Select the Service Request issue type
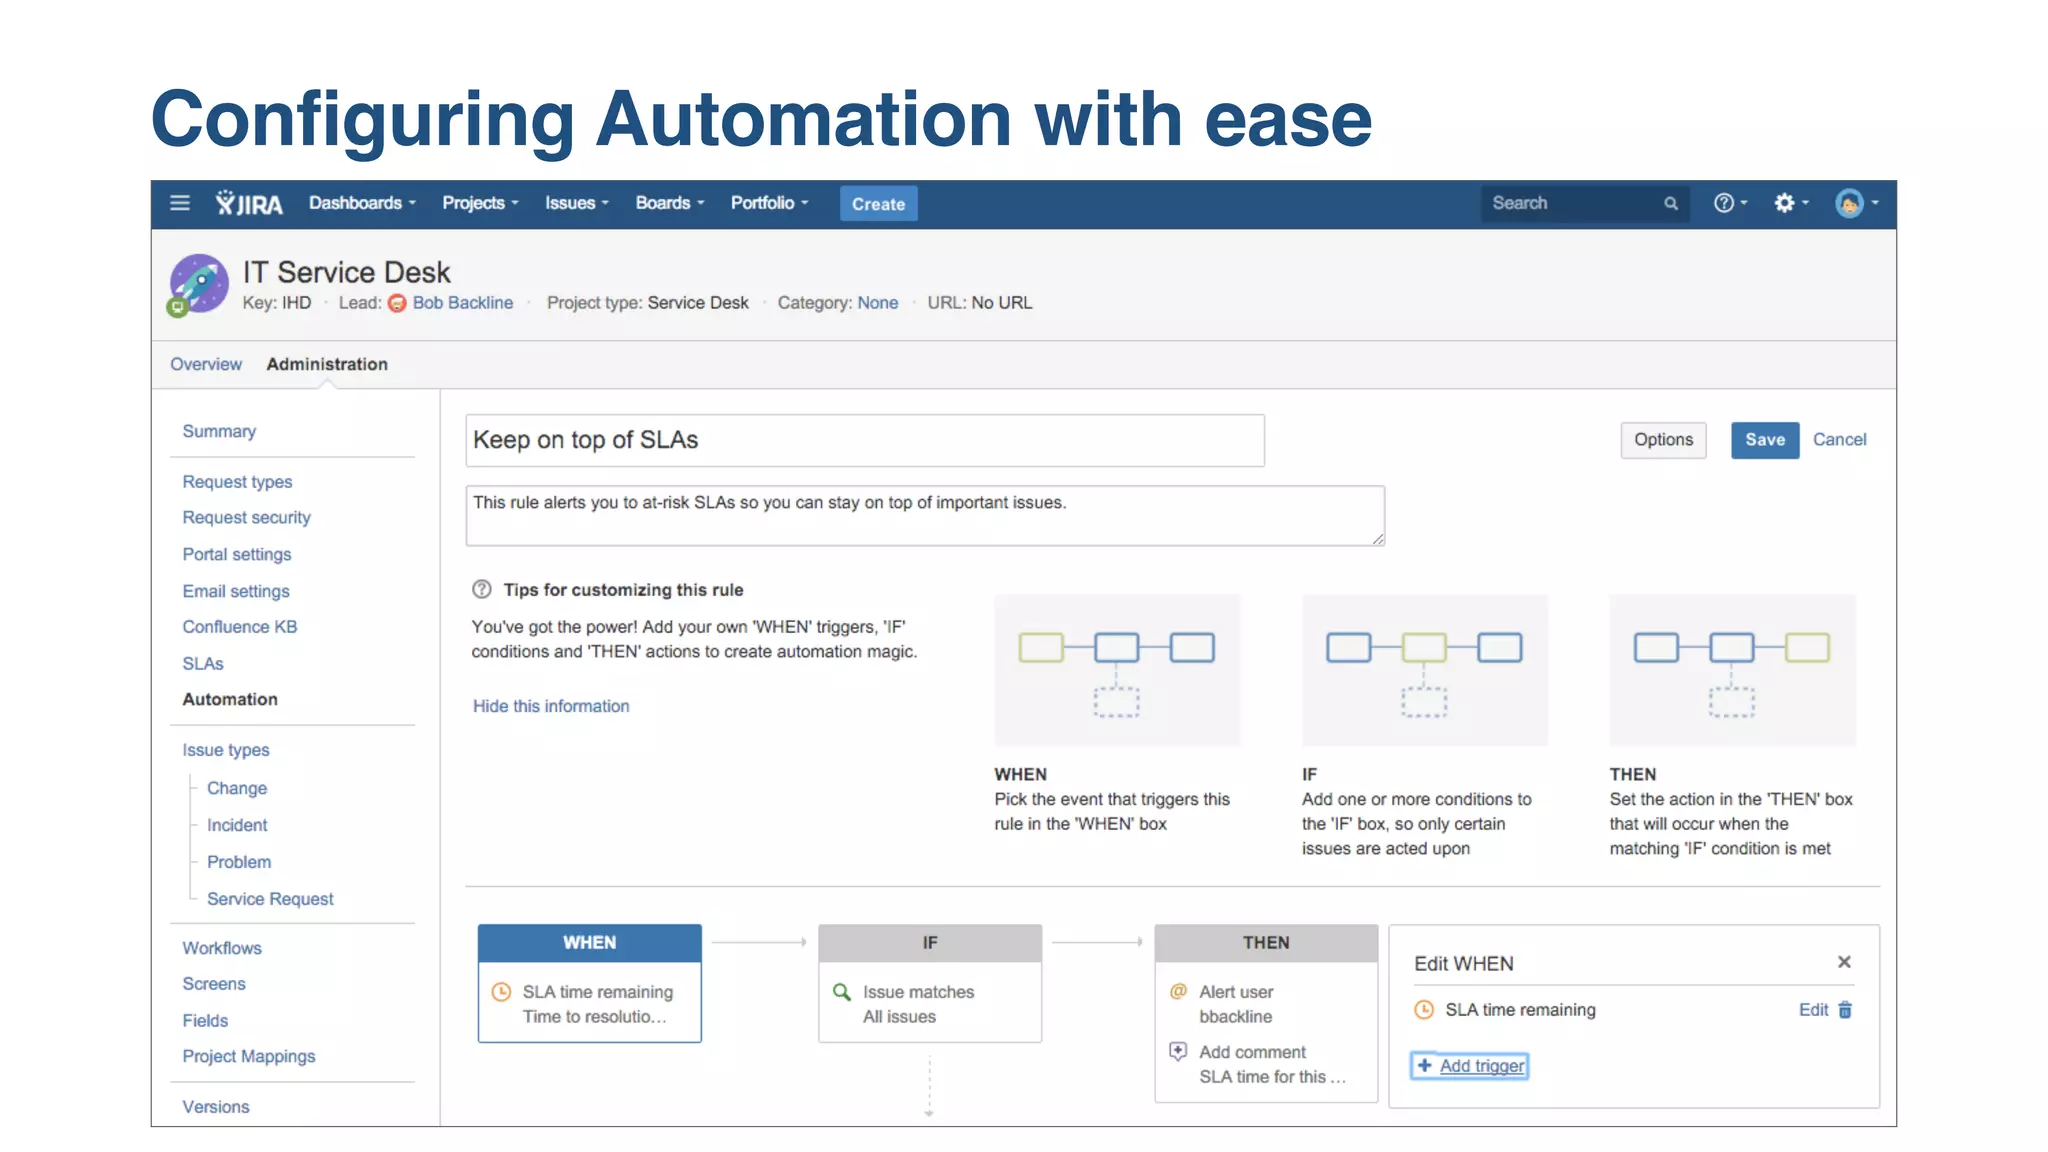This screenshot has height=1152, width=2048. point(270,899)
